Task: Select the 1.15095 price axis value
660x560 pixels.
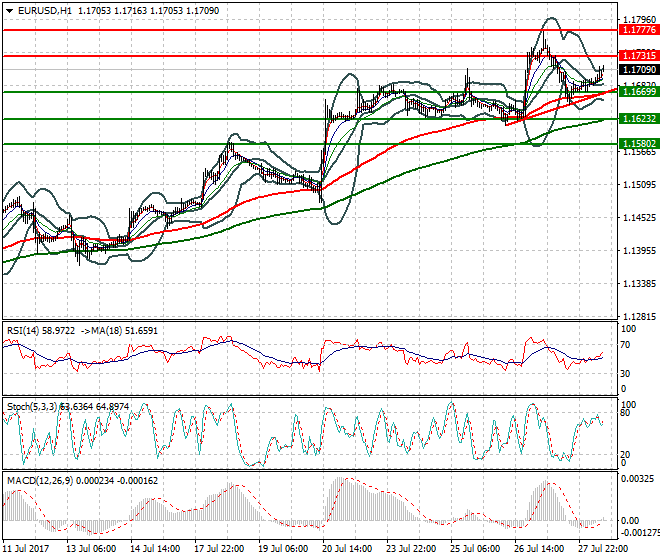Action: [x=639, y=184]
